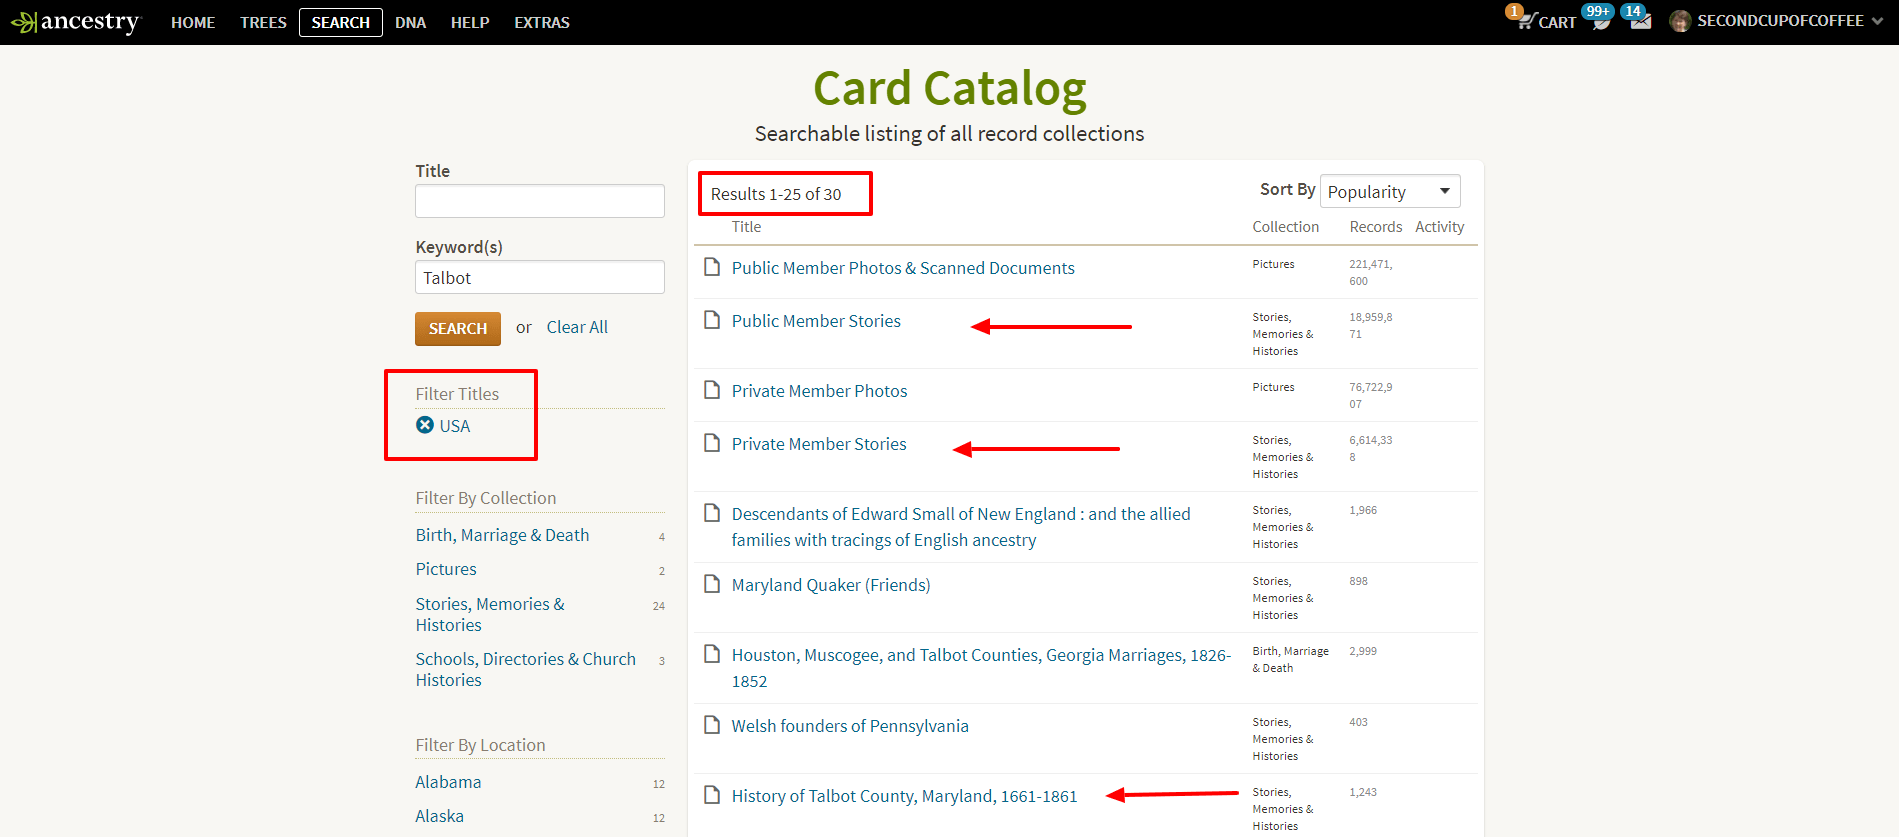
Task: Click the USA filter title link
Action: click(x=455, y=426)
